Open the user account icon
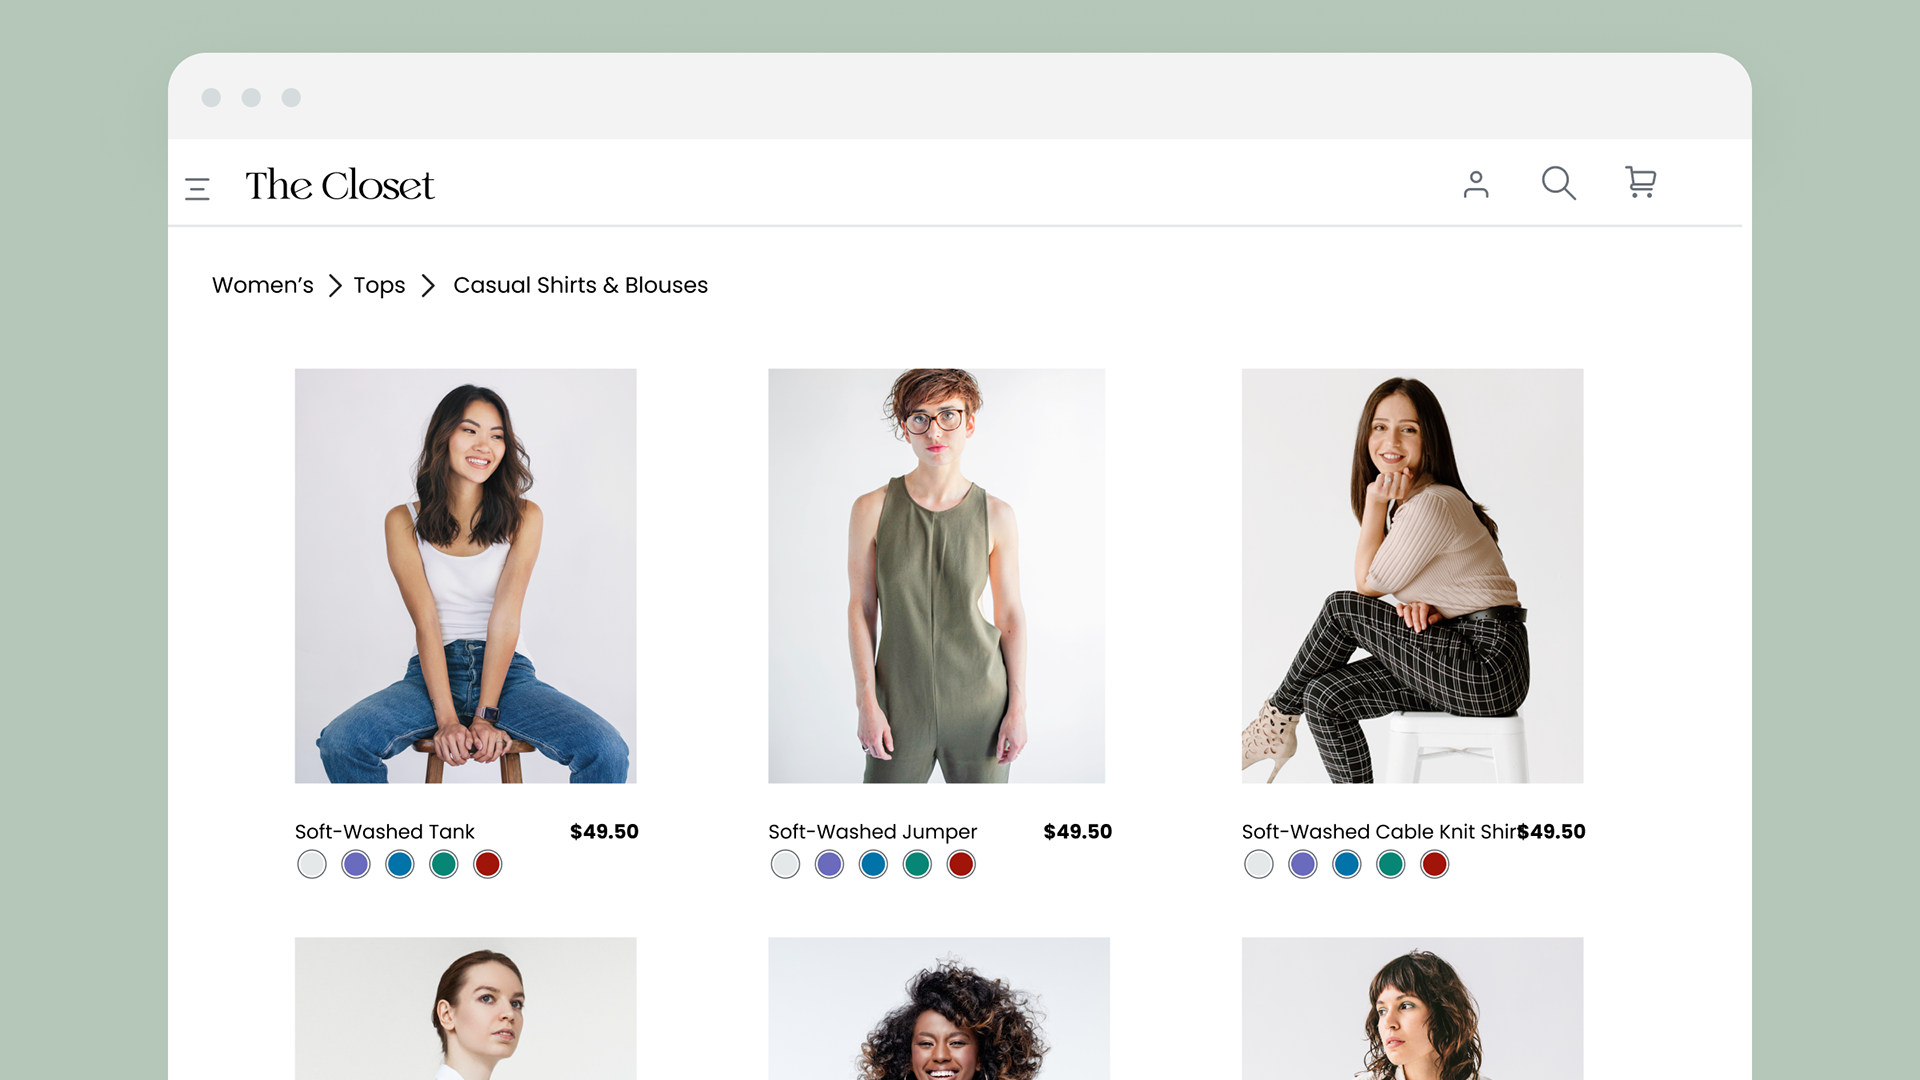Viewport: 1920px width, 1080px height. point(1476,184)
